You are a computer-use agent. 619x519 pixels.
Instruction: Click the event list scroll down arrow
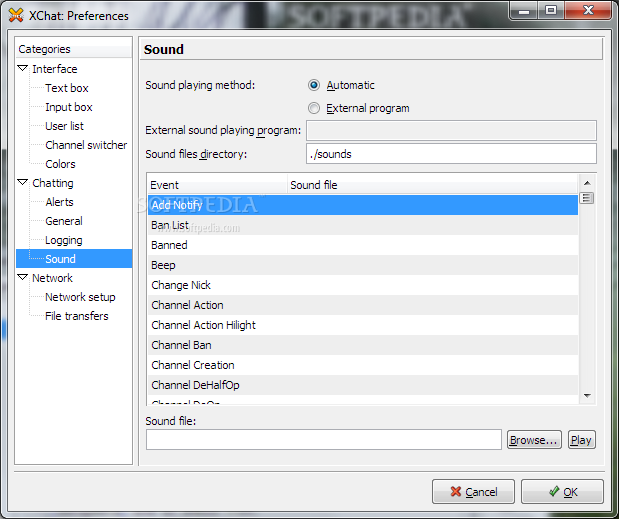(x=587, y=395)
